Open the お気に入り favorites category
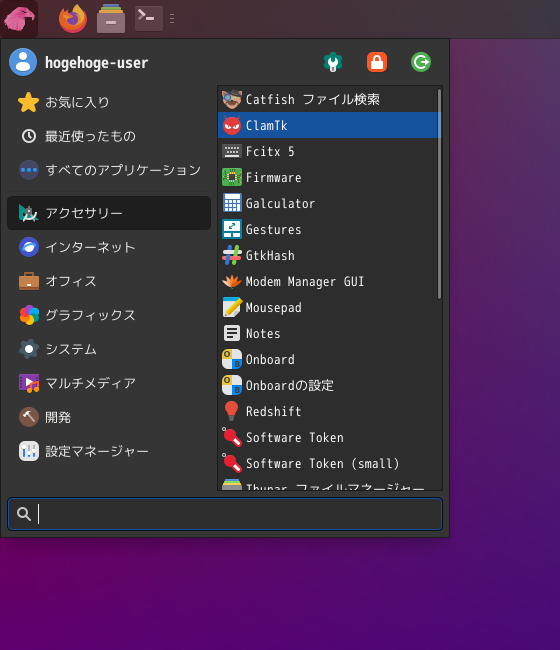Image resolution: width=560 pixels, height=650 pixels. 109,102
